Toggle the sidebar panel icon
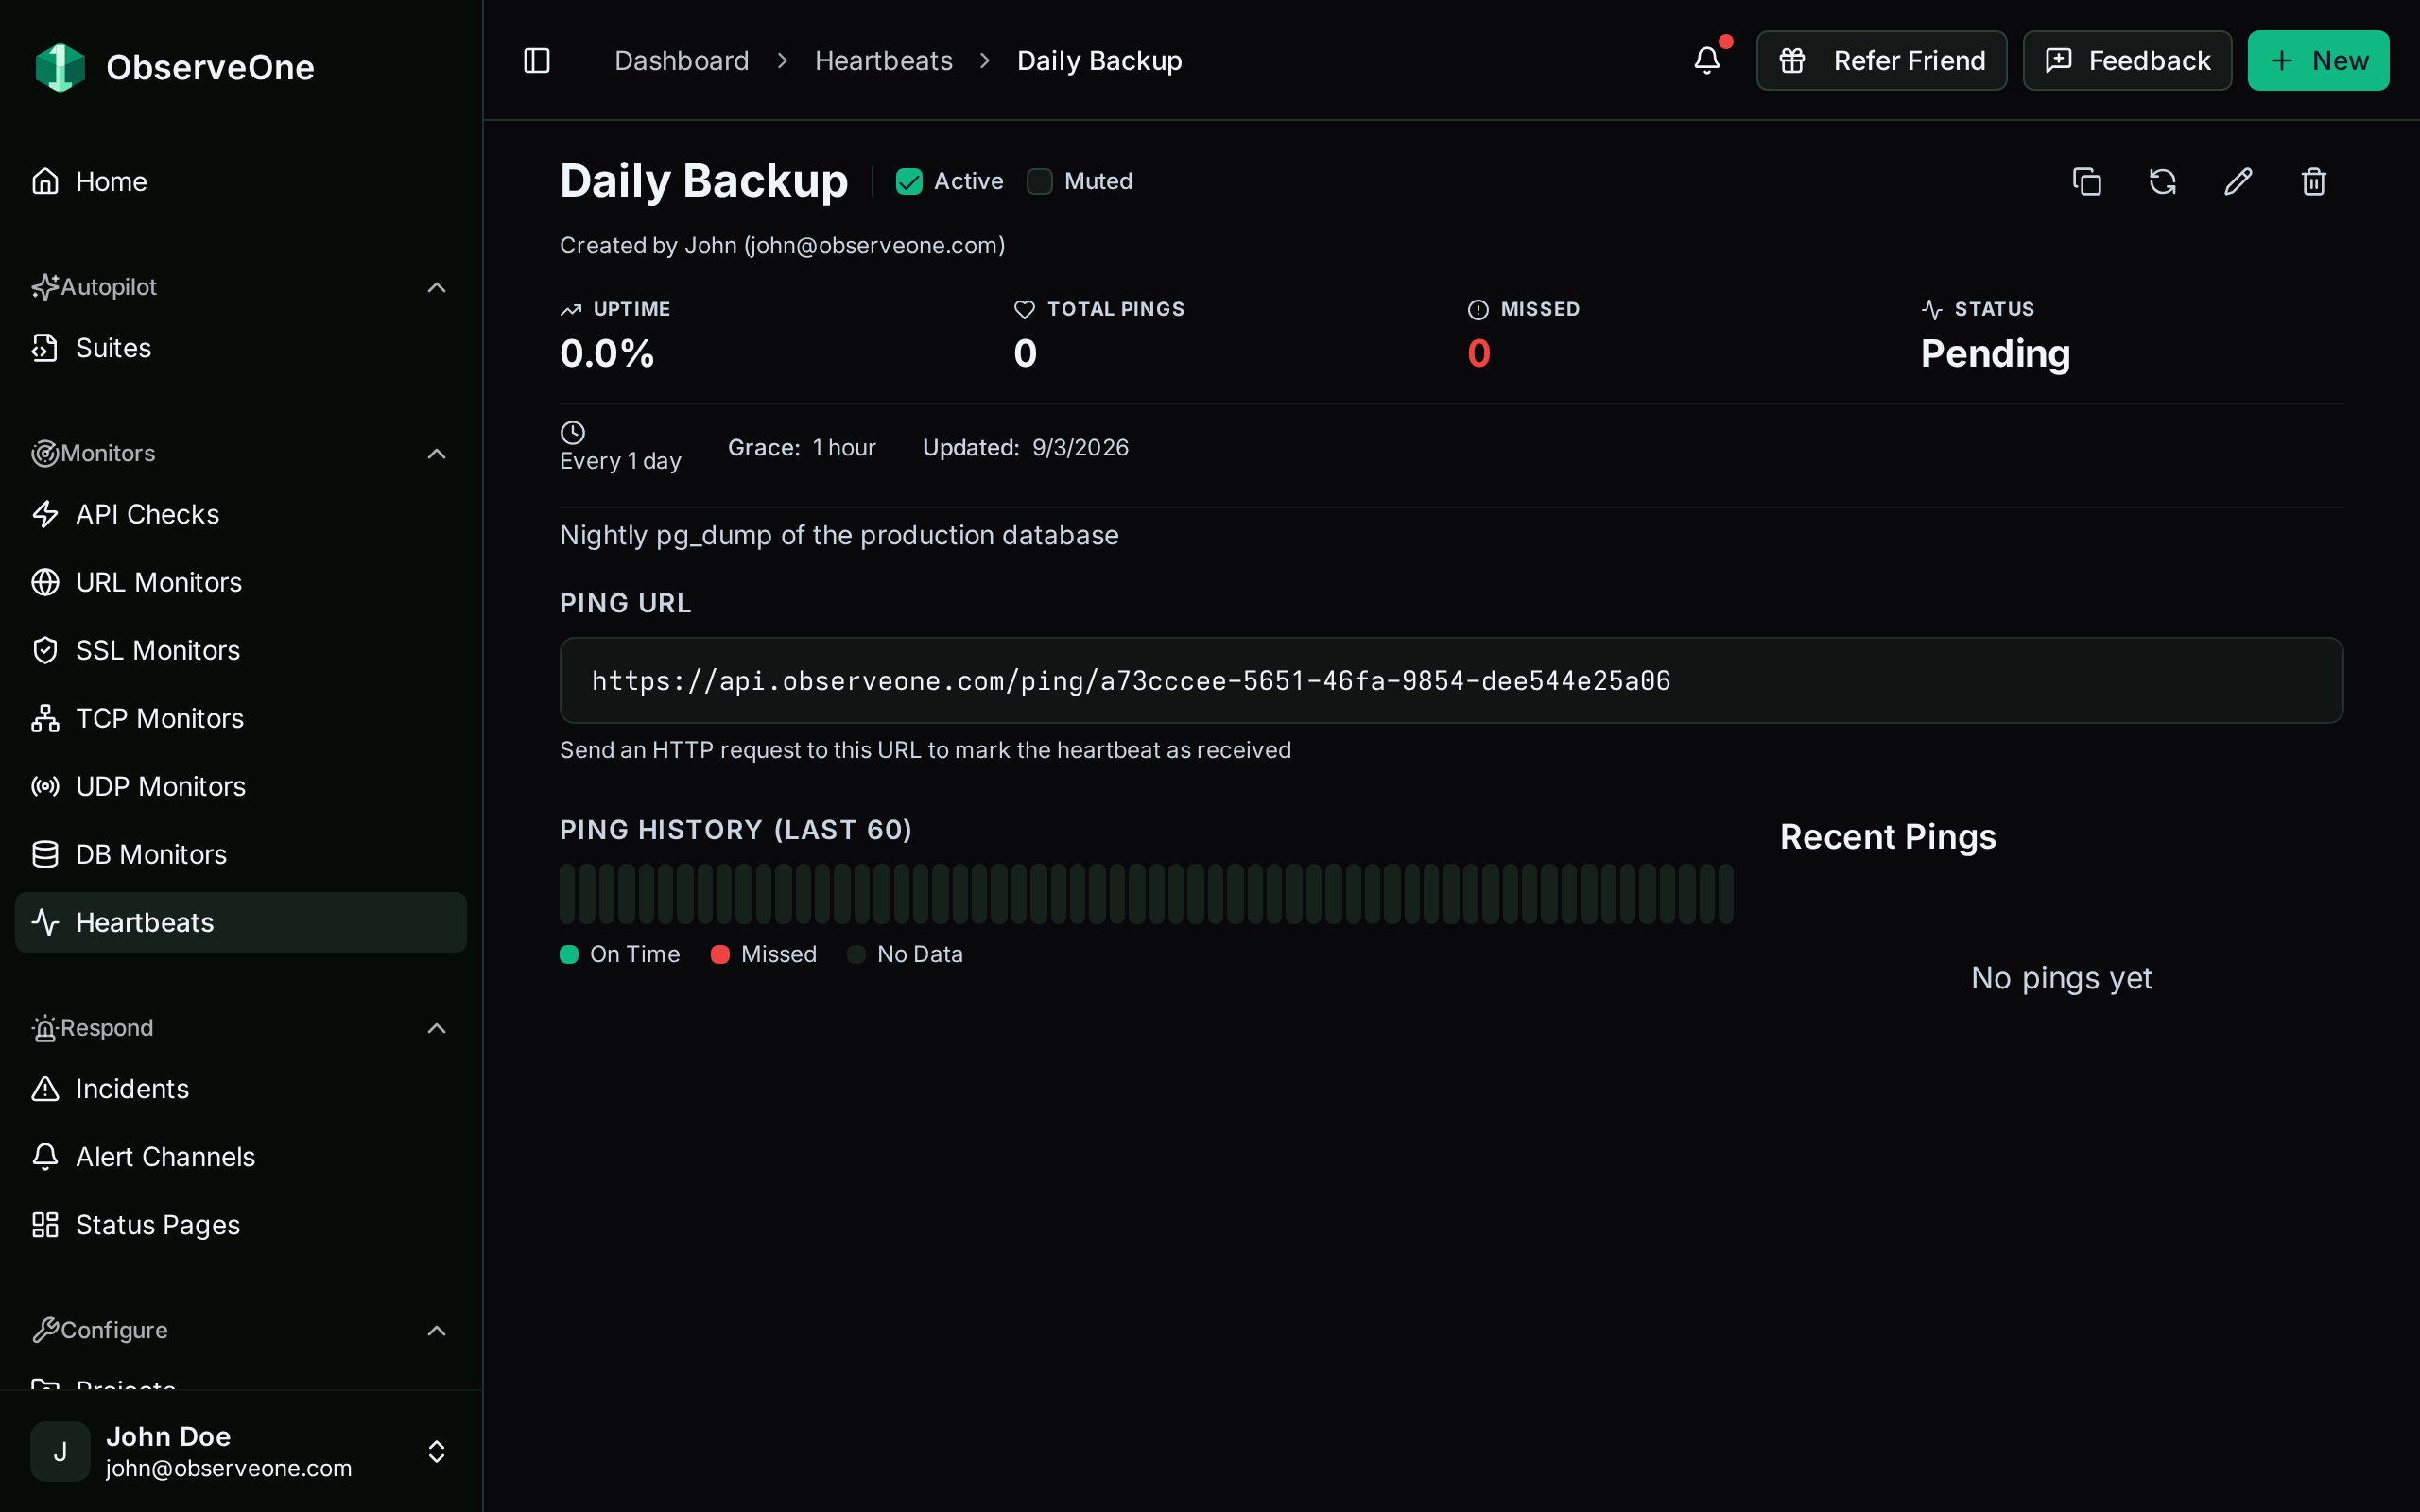 (537, 61)
